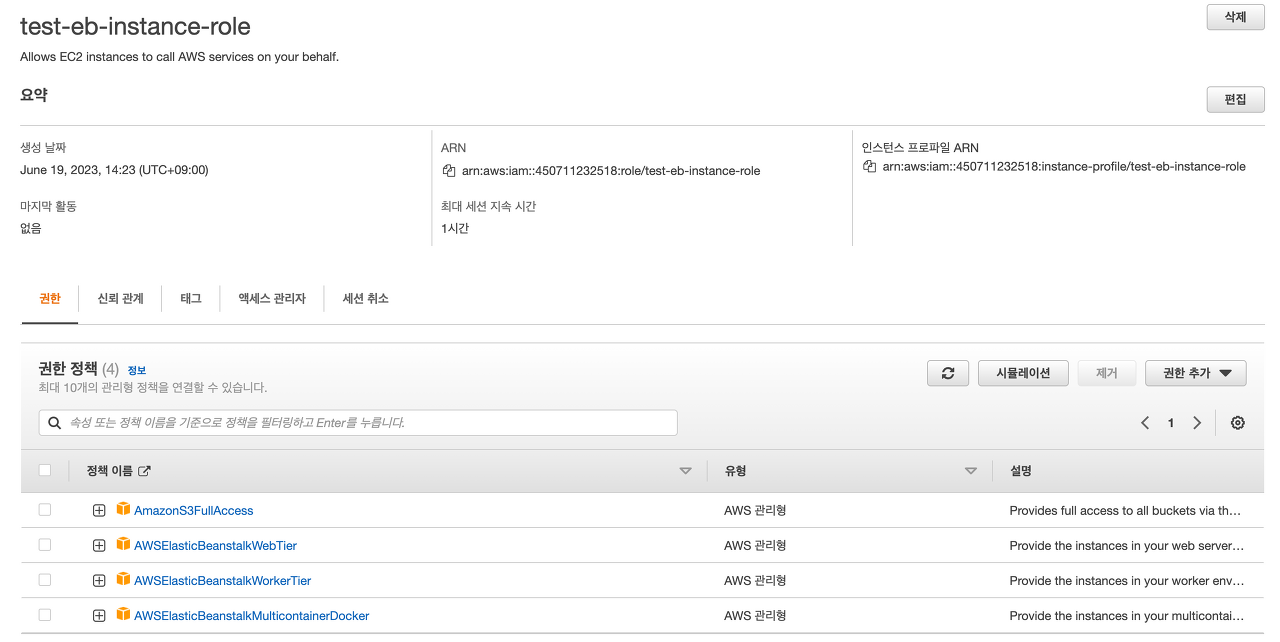Click the external link icon beside 정책 이름
This screenshot has width=1280, height=642.
coord(144,471)
